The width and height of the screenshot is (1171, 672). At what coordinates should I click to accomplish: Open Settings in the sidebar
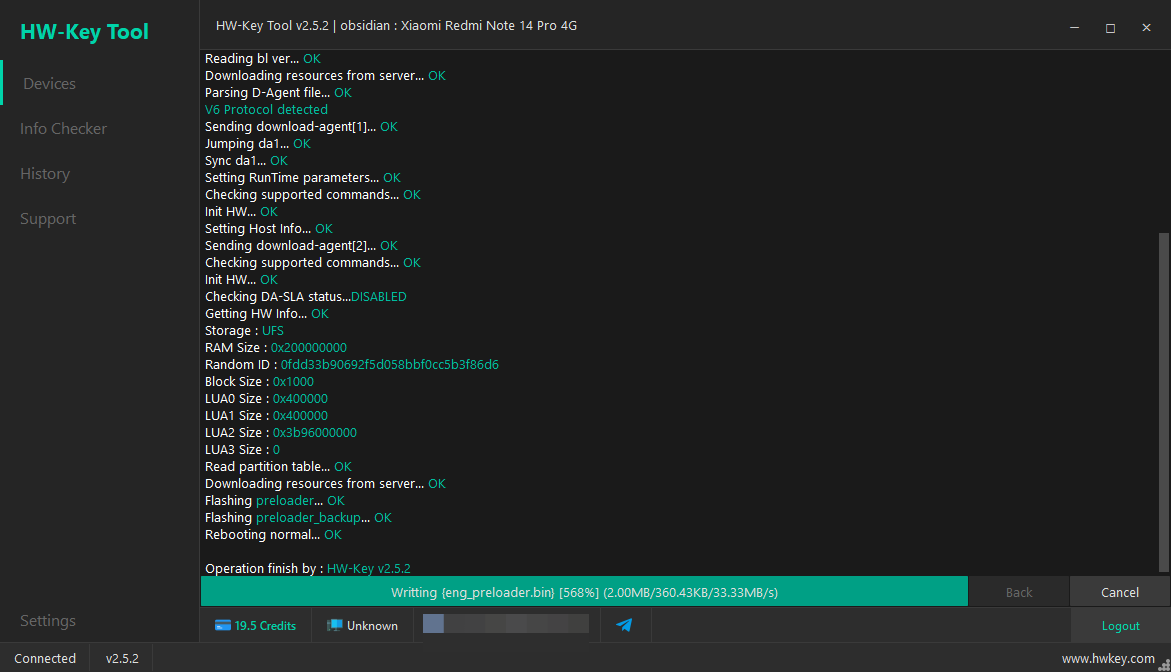pyautogui.click(x=48, y=620)
